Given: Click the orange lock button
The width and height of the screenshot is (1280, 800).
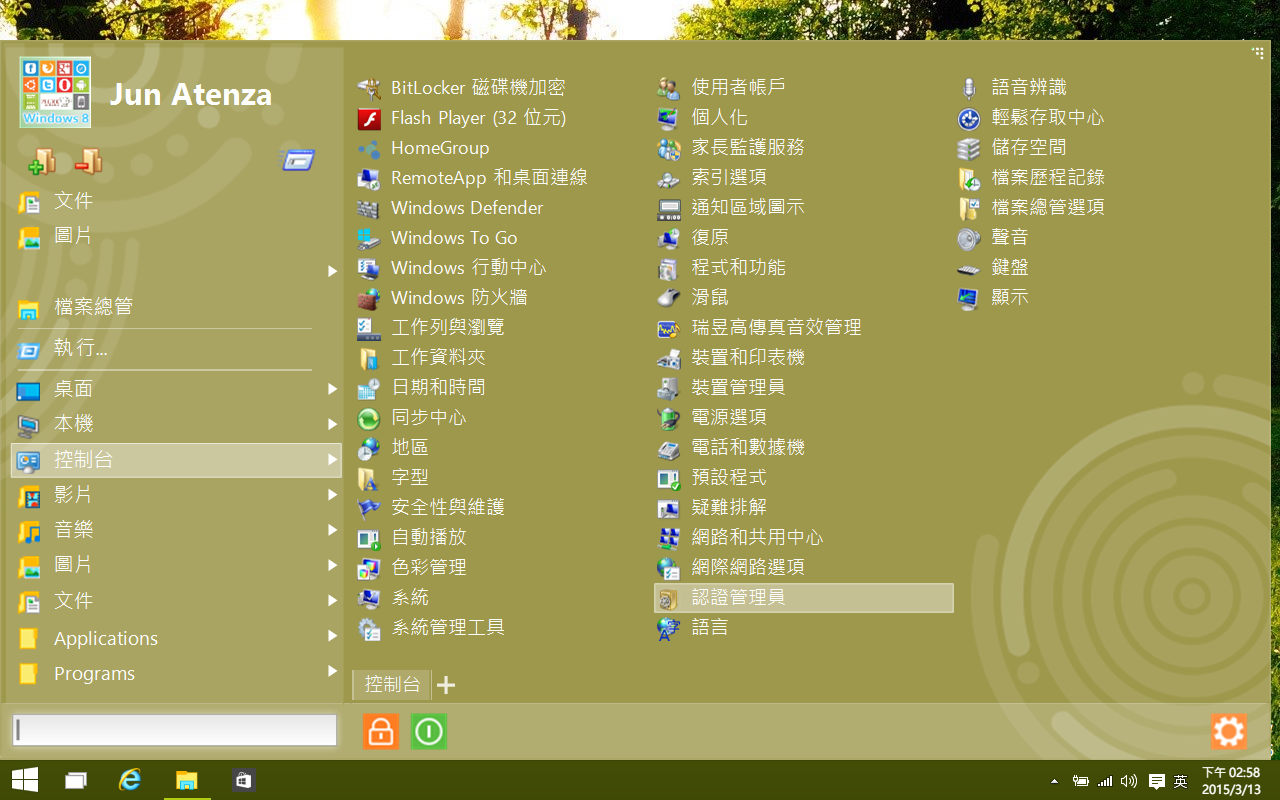Looking at the screenshot, I should 381,732.
